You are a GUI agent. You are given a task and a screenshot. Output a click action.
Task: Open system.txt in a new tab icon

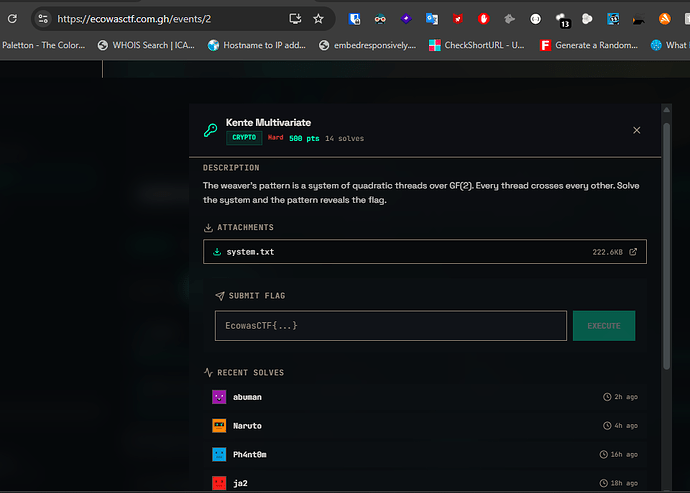[633, 252]
